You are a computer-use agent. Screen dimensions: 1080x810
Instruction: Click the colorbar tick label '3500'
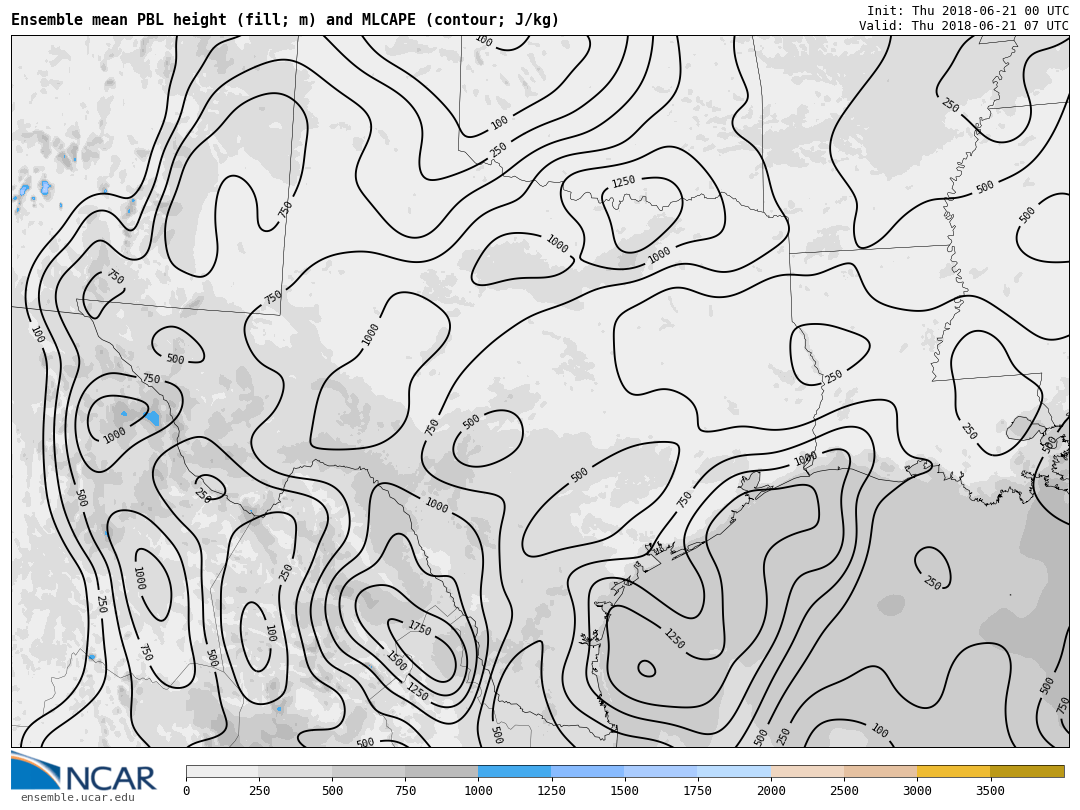point(990,791)
